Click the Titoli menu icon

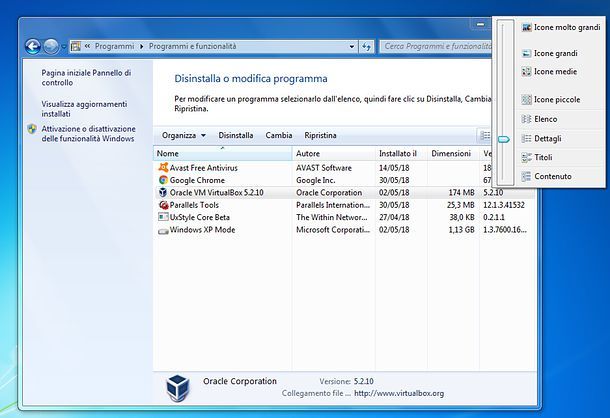pos(526,157)
